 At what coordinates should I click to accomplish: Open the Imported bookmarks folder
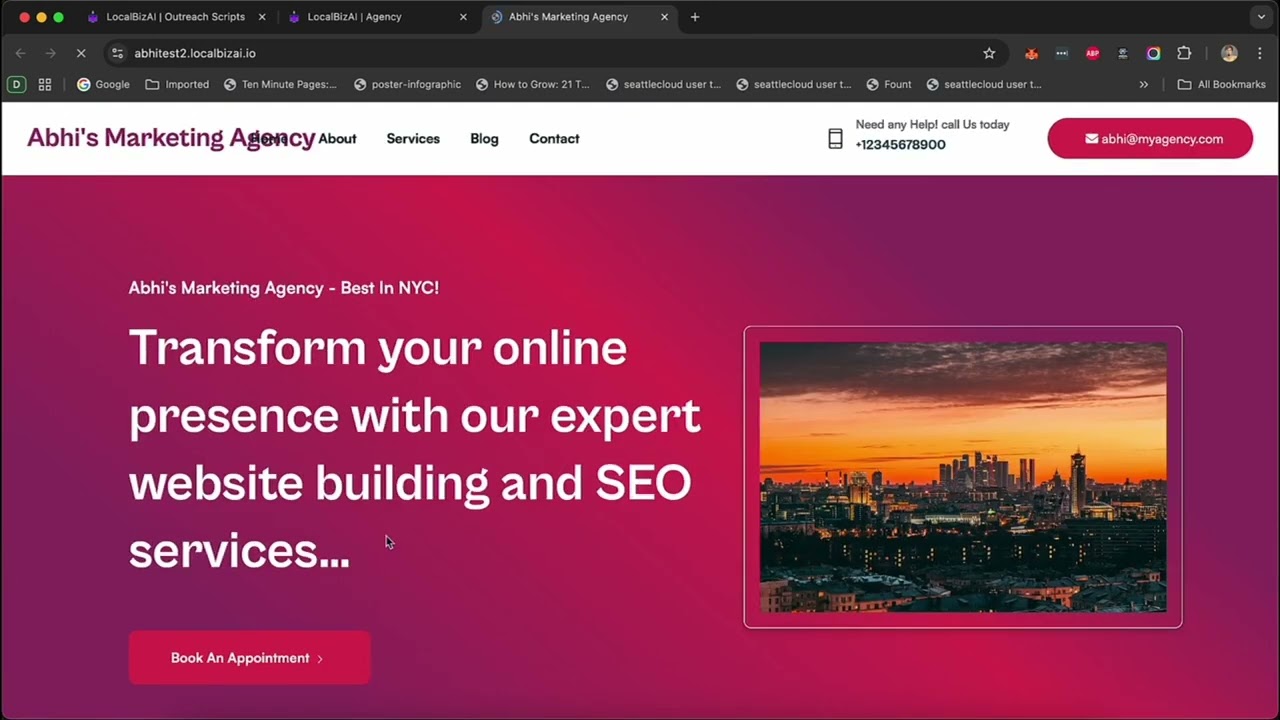[x=177, y=84]
